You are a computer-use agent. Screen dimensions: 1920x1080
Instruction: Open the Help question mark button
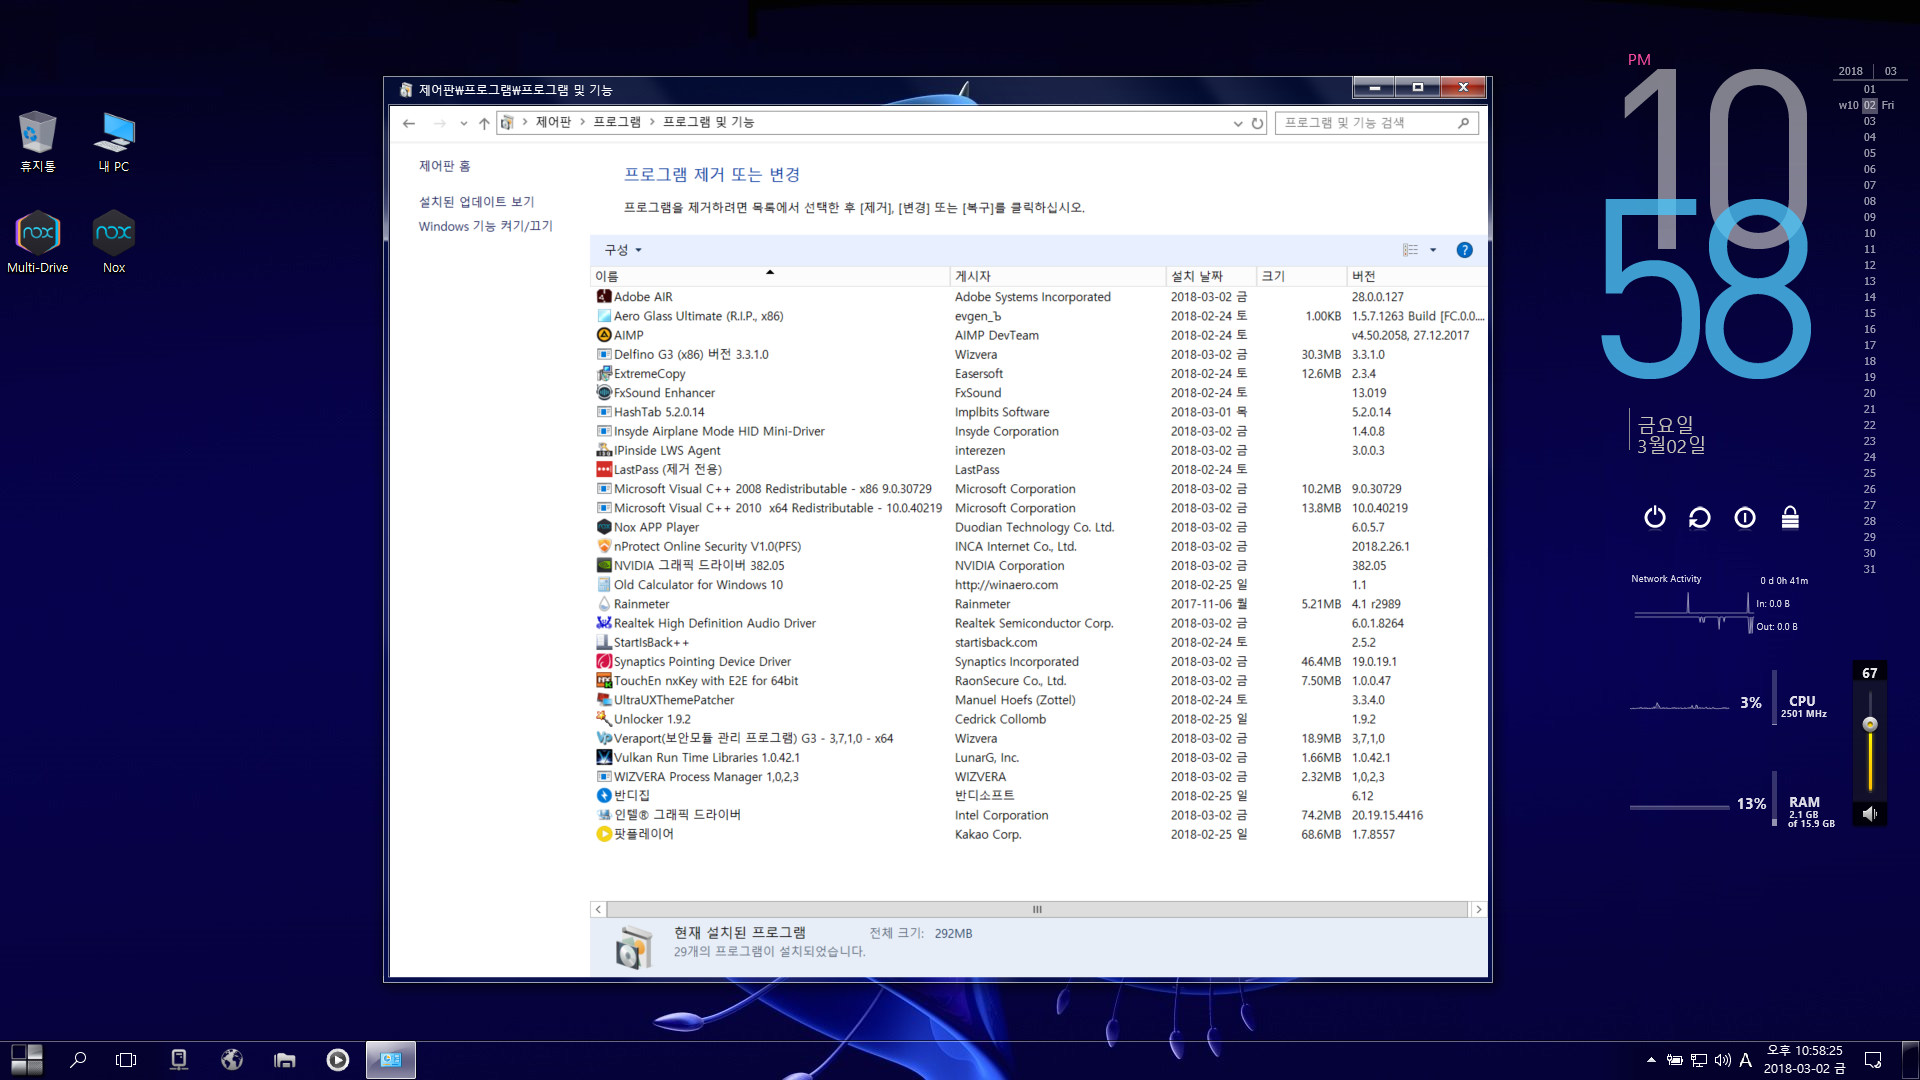tap(1464, 250)
